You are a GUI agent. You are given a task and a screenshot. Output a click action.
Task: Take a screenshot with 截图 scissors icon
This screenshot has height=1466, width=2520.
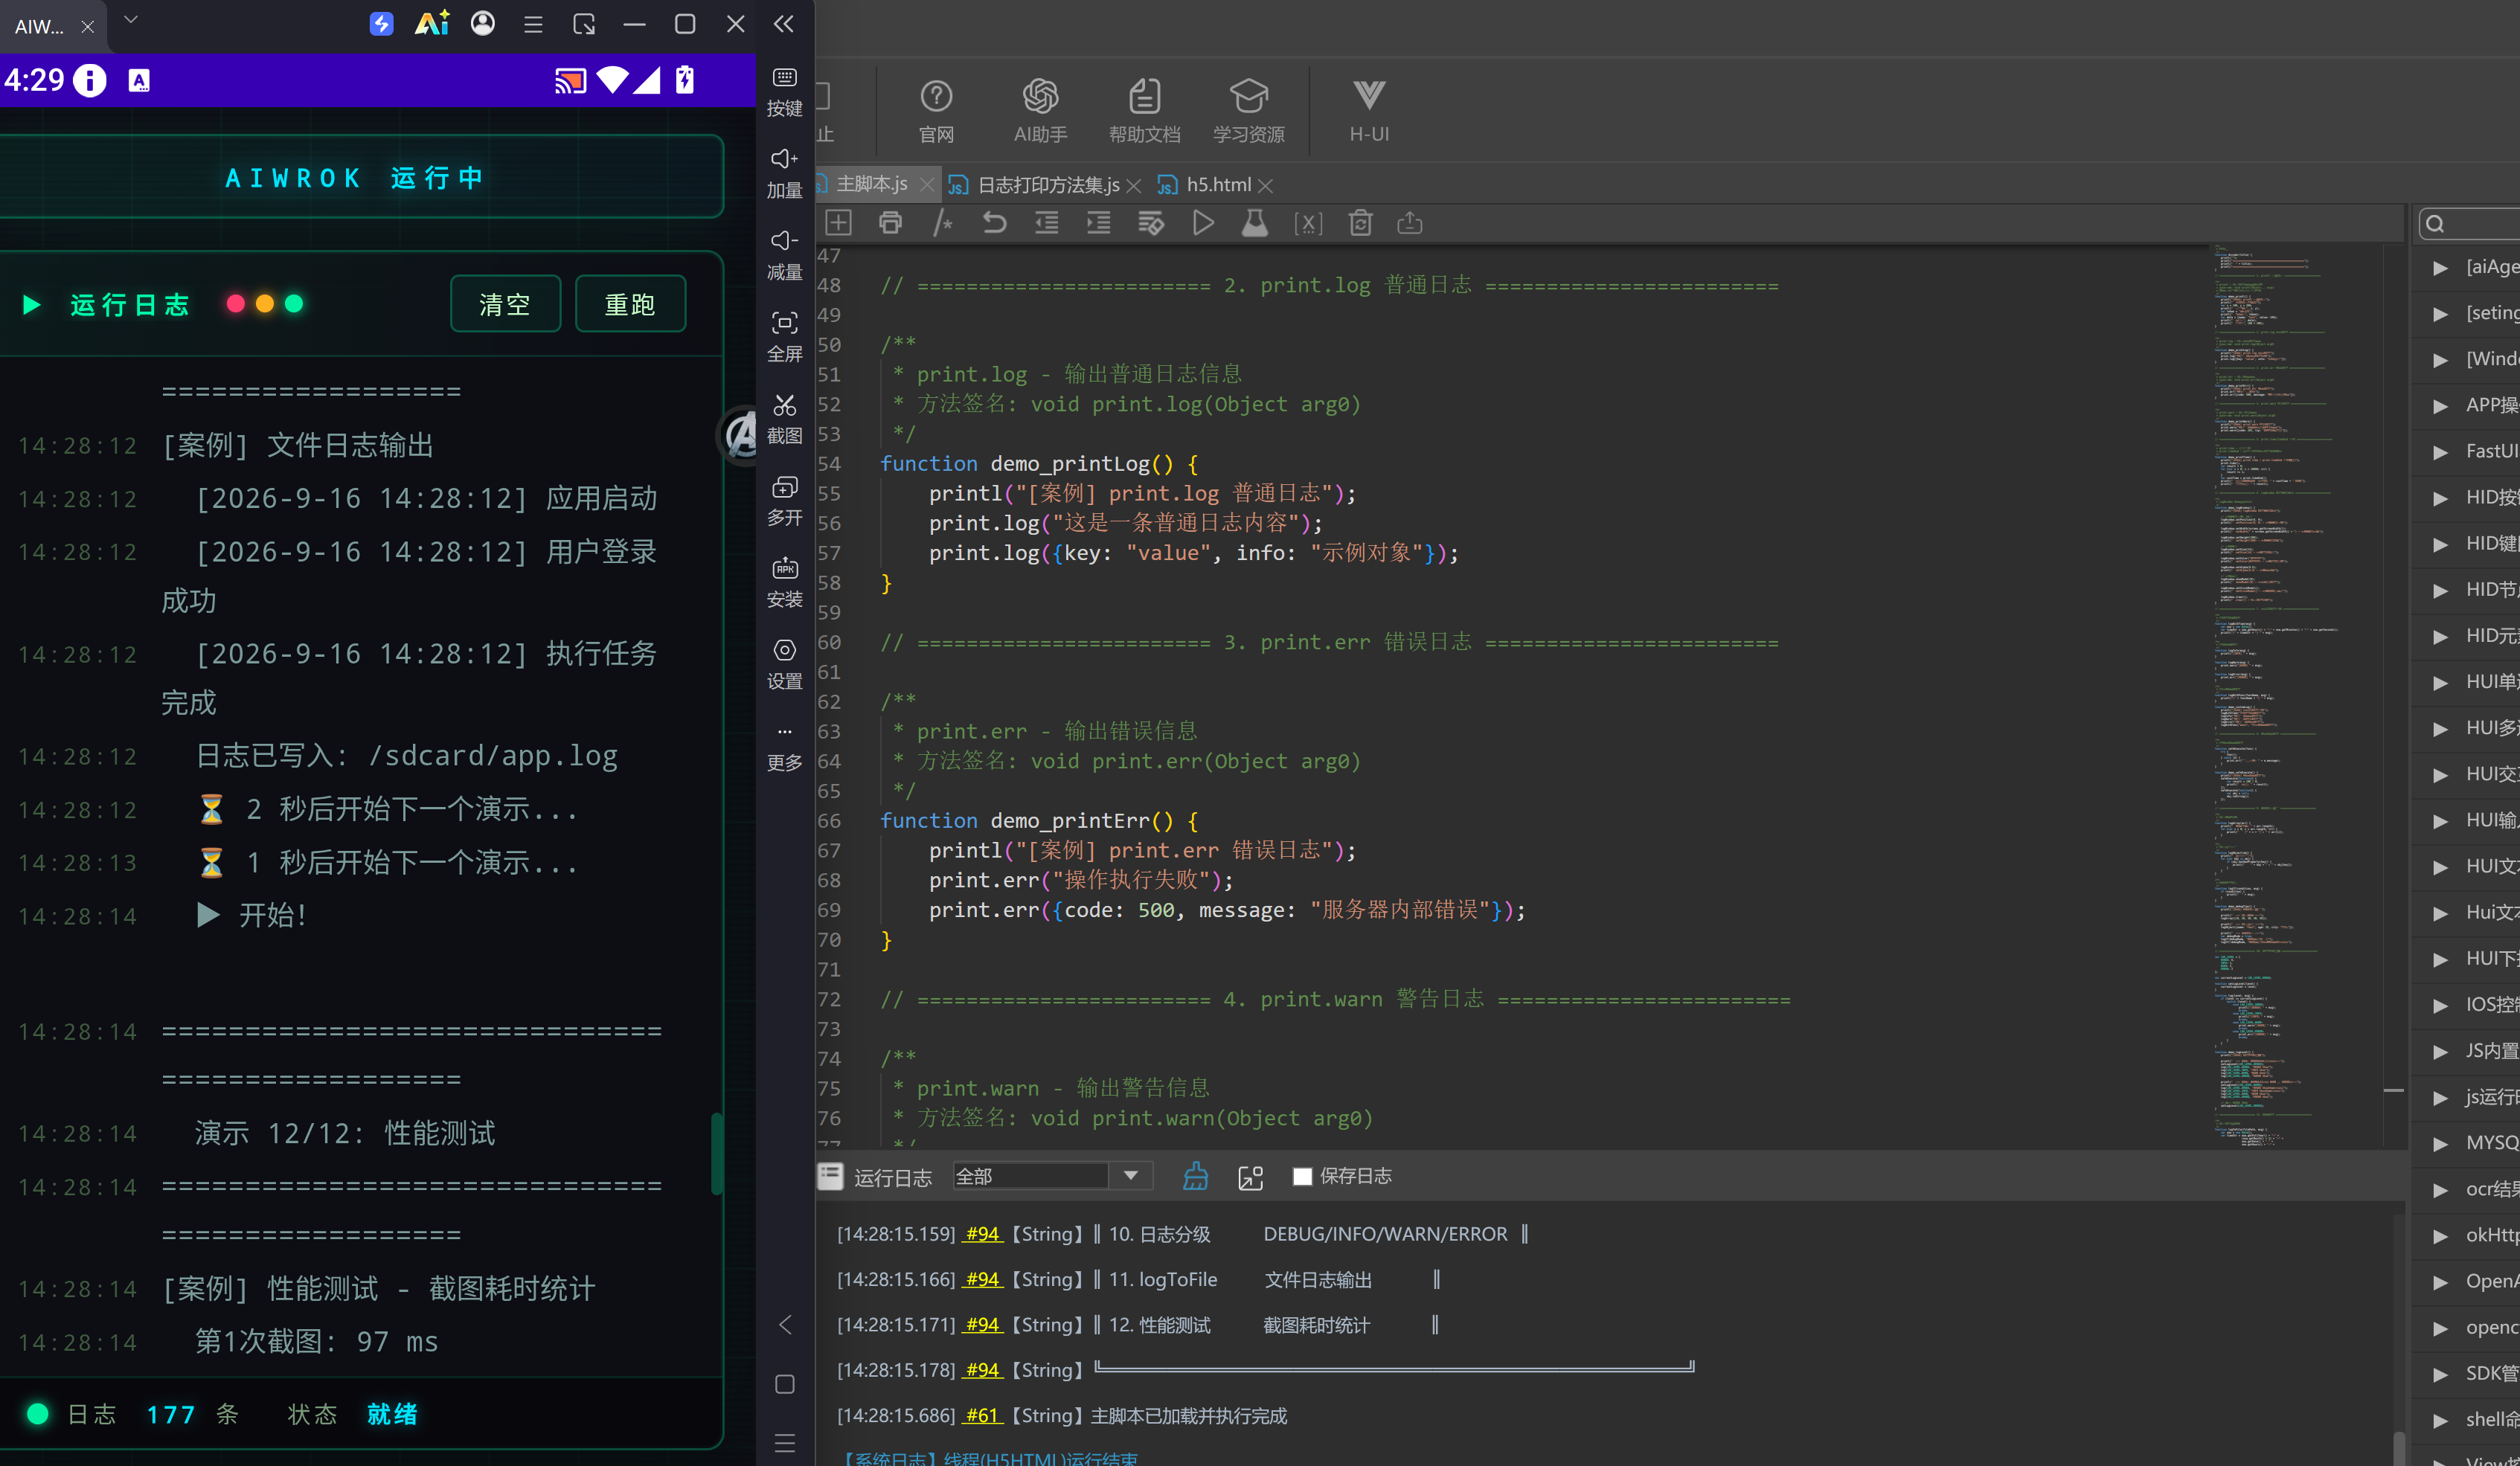(x=785, y=420)
